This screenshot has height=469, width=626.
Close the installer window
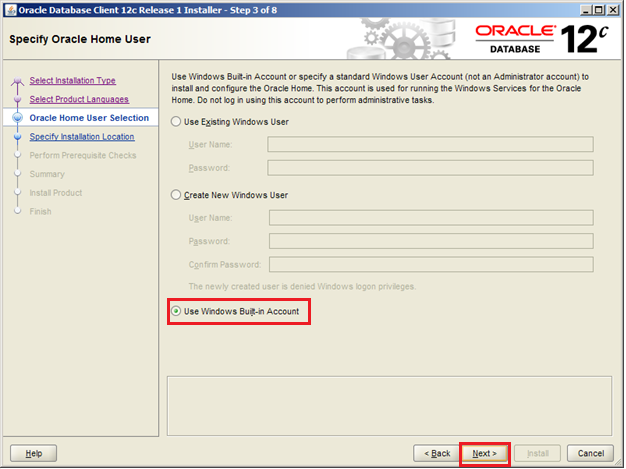tap(613, 10)
